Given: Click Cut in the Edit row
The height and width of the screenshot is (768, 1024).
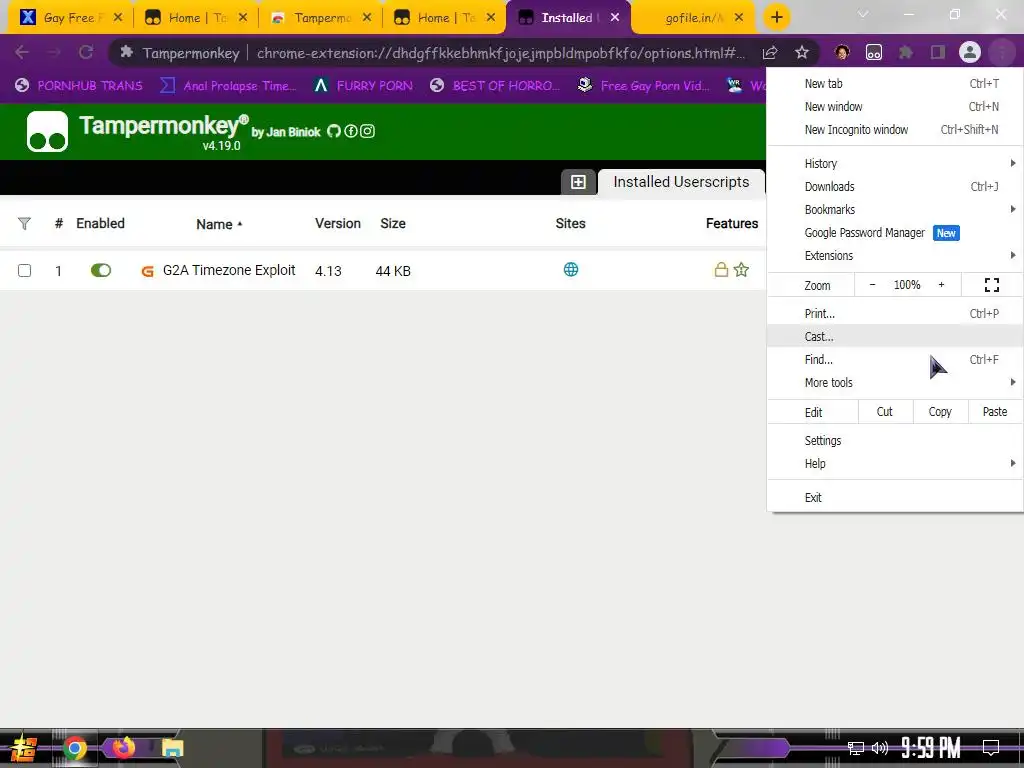Looking at the screenshot, I should tap(885, 412).
